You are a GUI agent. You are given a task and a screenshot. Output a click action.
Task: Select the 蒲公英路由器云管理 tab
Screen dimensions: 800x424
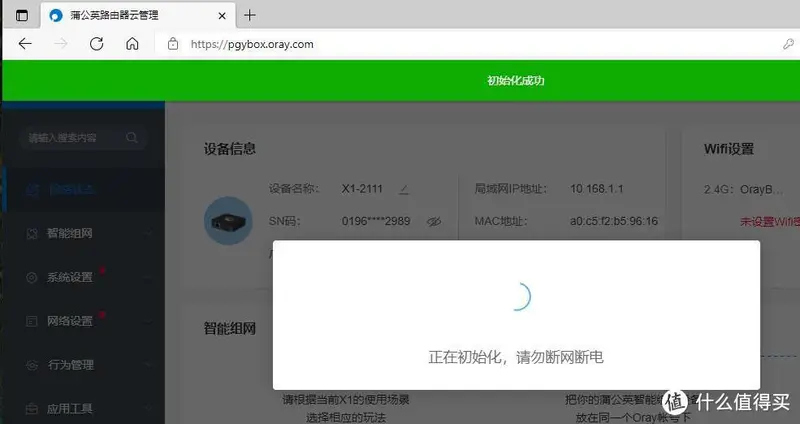tap(138, 15)
